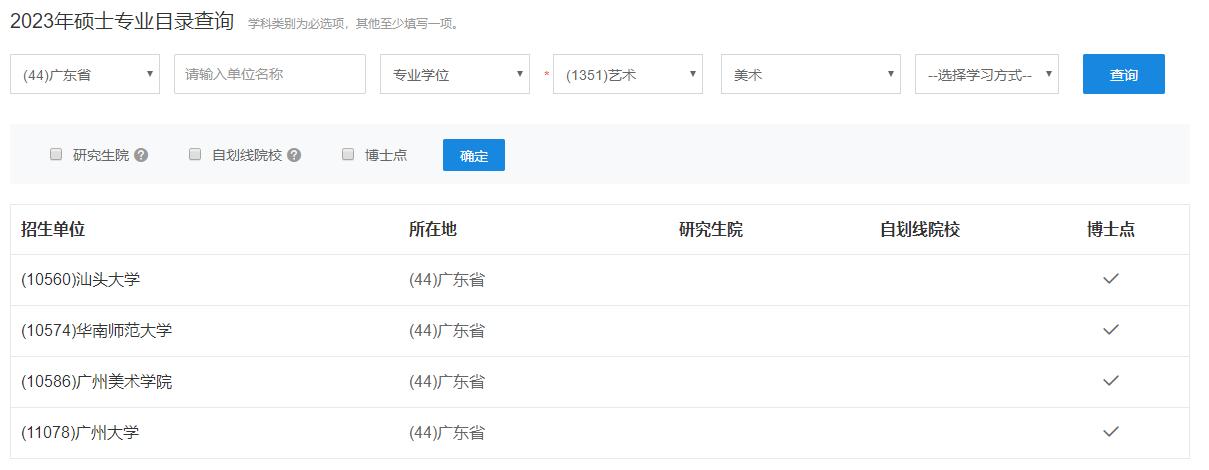1209x470 pixels.
Task: Enable the 研究生院 checkbox
Action: (56, 155)
